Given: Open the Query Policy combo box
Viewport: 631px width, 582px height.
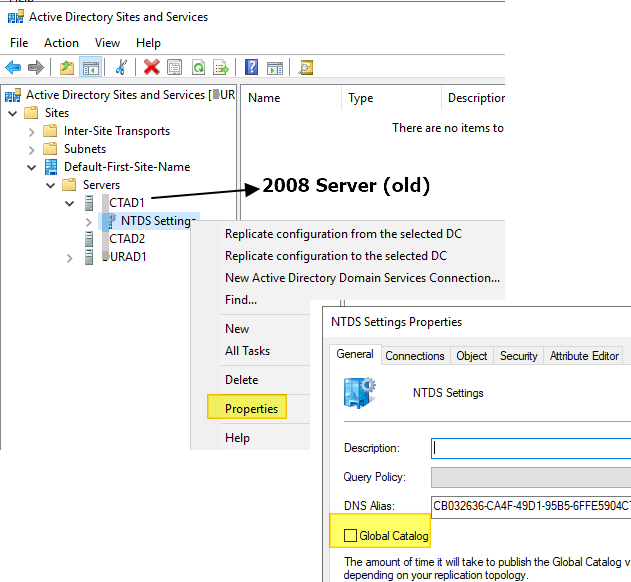Looking at the screenshot, I should (531, 477).
